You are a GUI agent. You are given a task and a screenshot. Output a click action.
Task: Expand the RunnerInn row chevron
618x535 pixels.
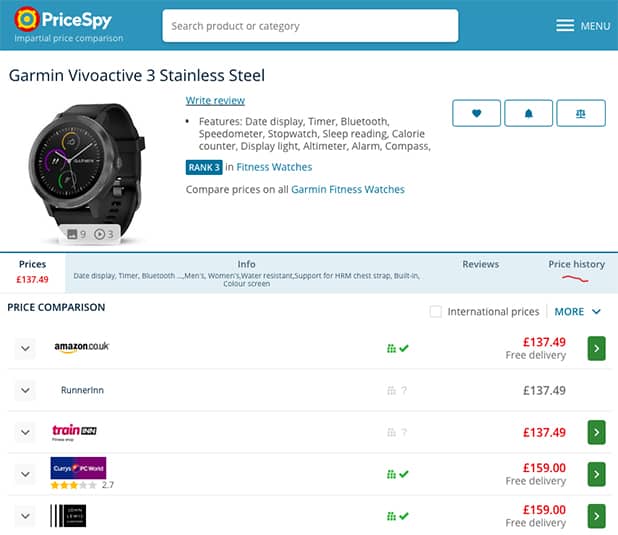tap(24, 390)
